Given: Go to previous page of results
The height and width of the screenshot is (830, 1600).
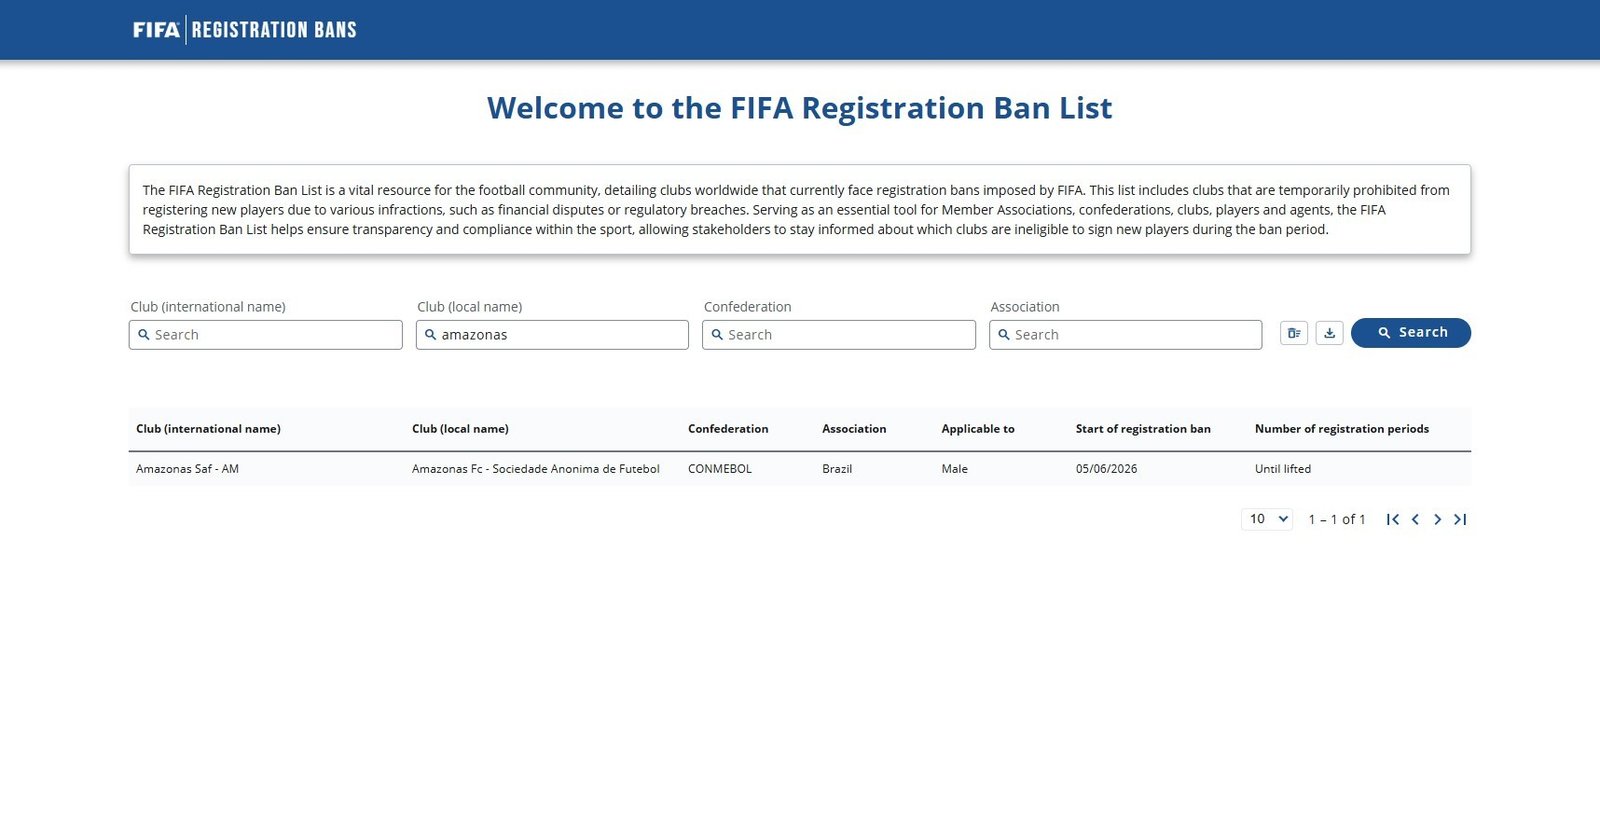Looking at the screenshot, I should 1415,519.
